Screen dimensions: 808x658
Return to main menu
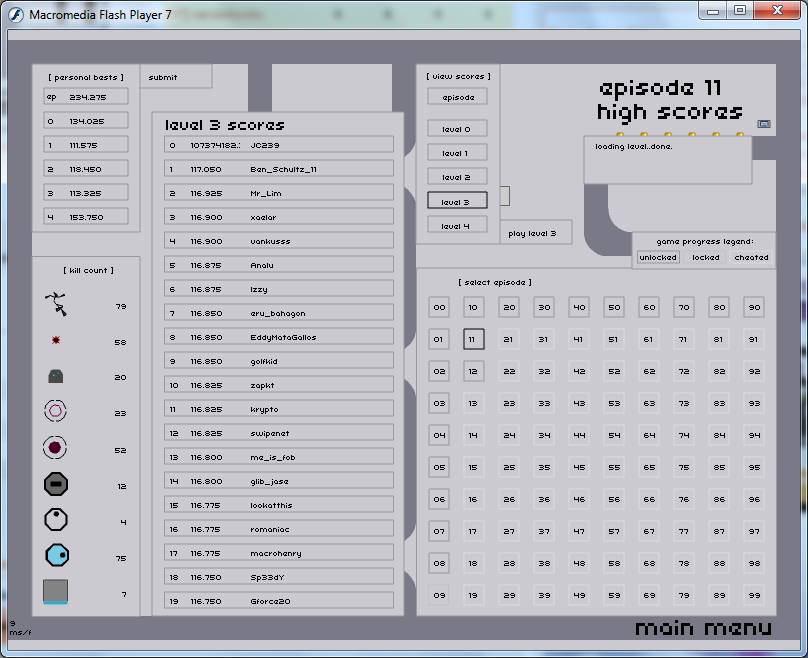click(x=703, y=628)
